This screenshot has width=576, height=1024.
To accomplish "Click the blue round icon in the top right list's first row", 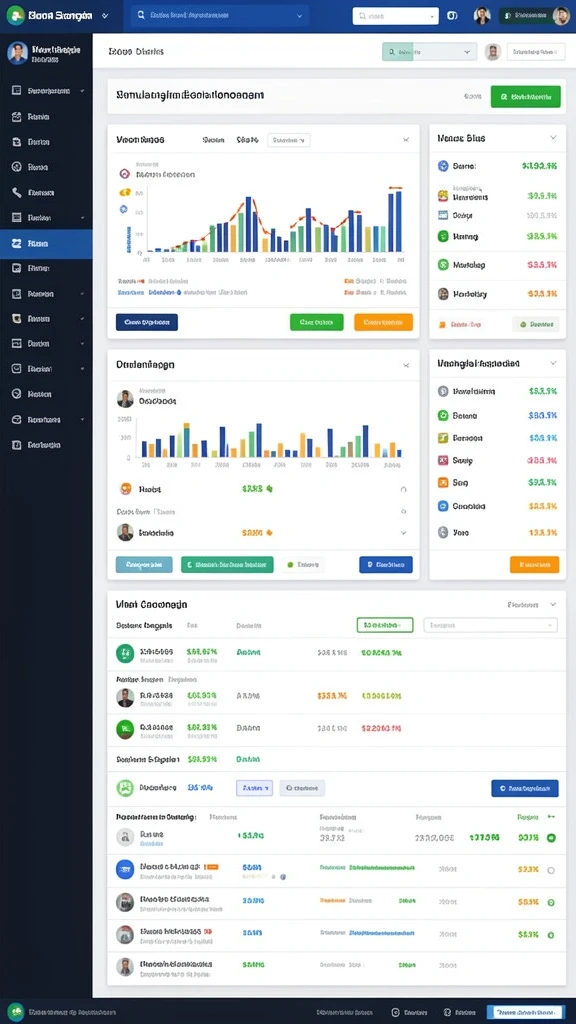I will (x=443, y=166).
